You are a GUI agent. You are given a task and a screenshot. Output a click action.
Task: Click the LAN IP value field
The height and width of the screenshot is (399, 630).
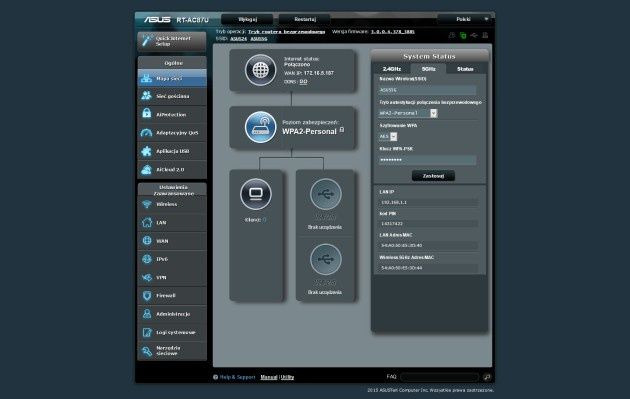pos(429,203)
